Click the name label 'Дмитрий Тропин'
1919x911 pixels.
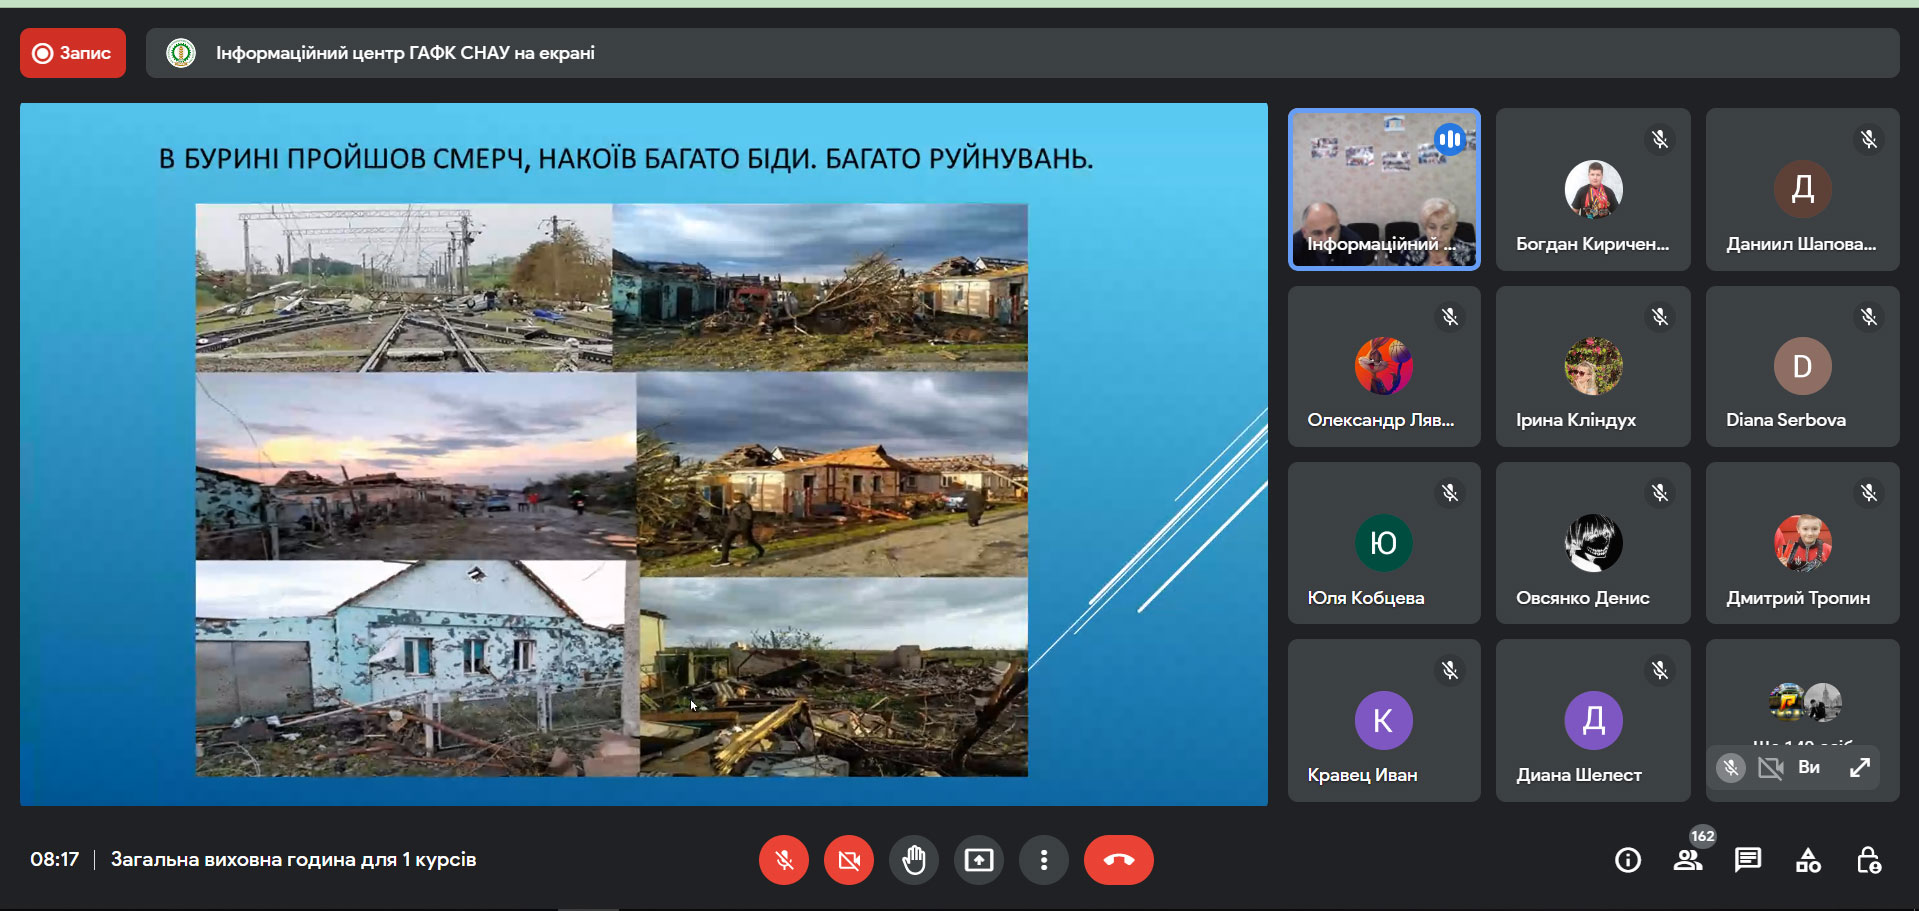click(x=1798, y=598)
